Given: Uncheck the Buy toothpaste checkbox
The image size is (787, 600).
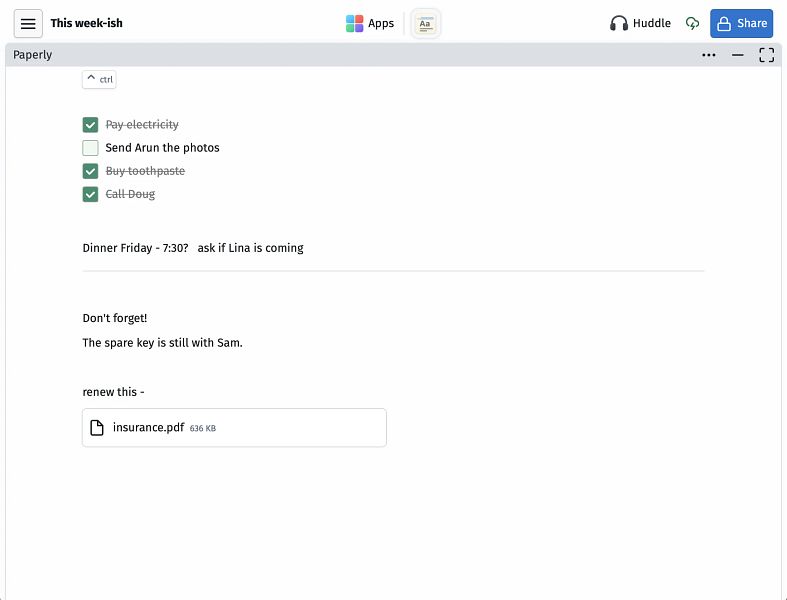Looking at the screenshot, I should point(90,171).
